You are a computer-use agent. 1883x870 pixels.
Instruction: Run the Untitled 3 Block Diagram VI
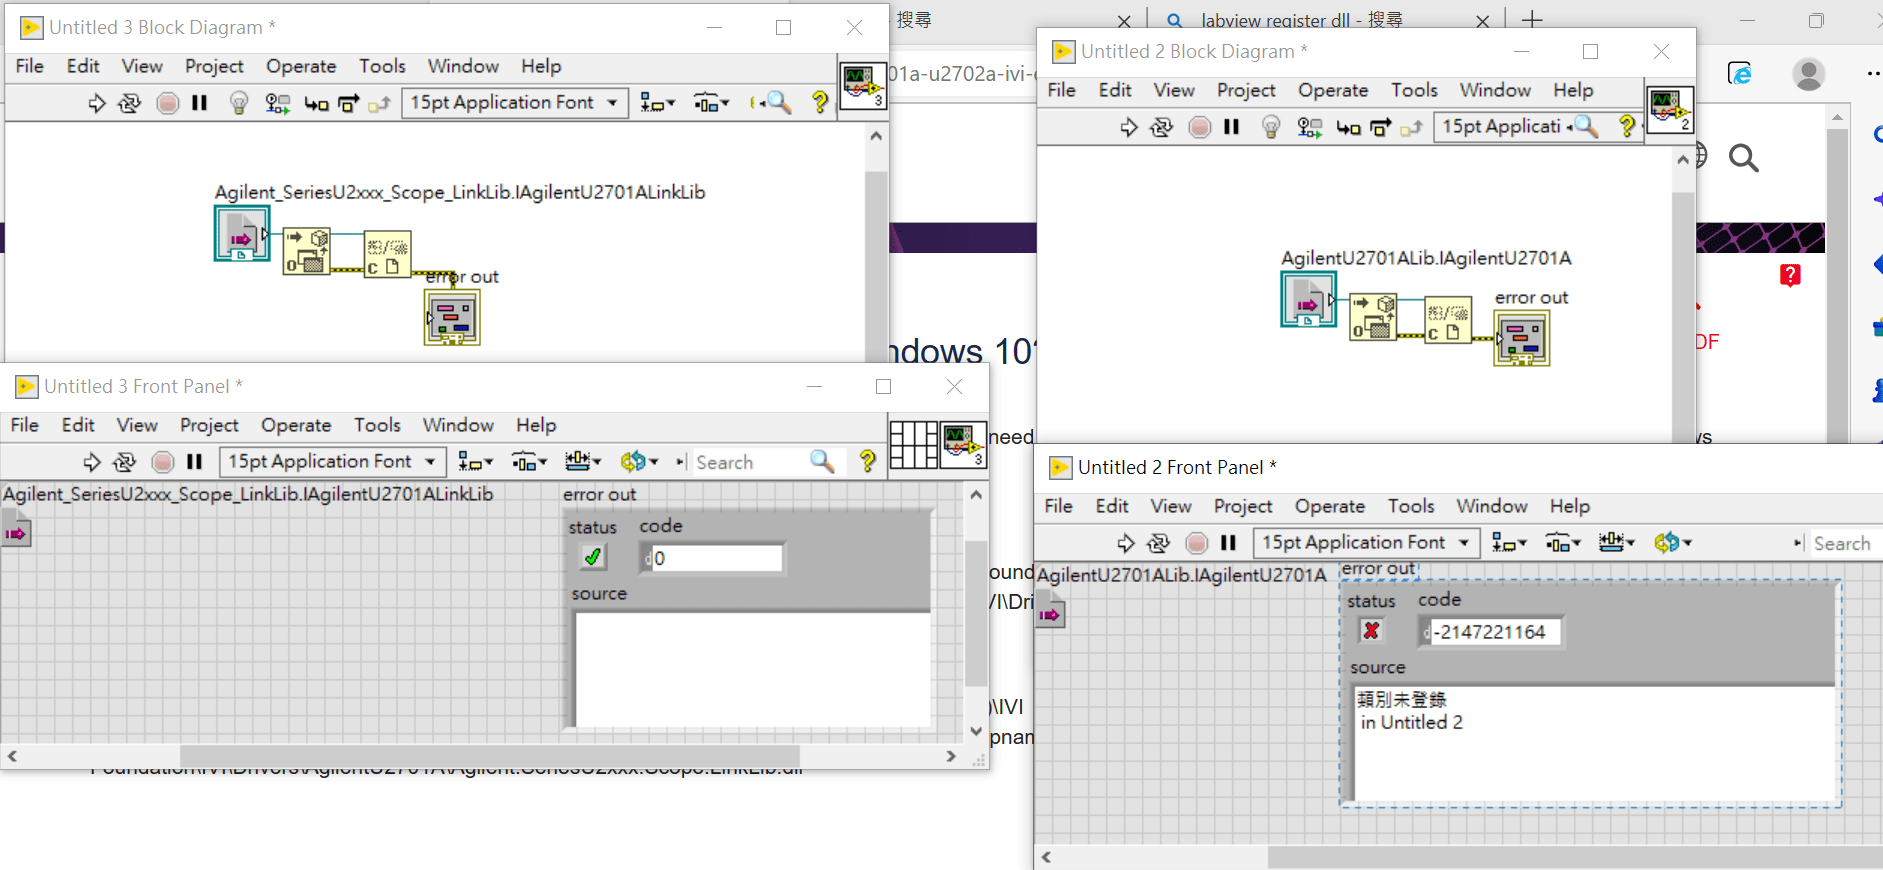click(96, 103)
